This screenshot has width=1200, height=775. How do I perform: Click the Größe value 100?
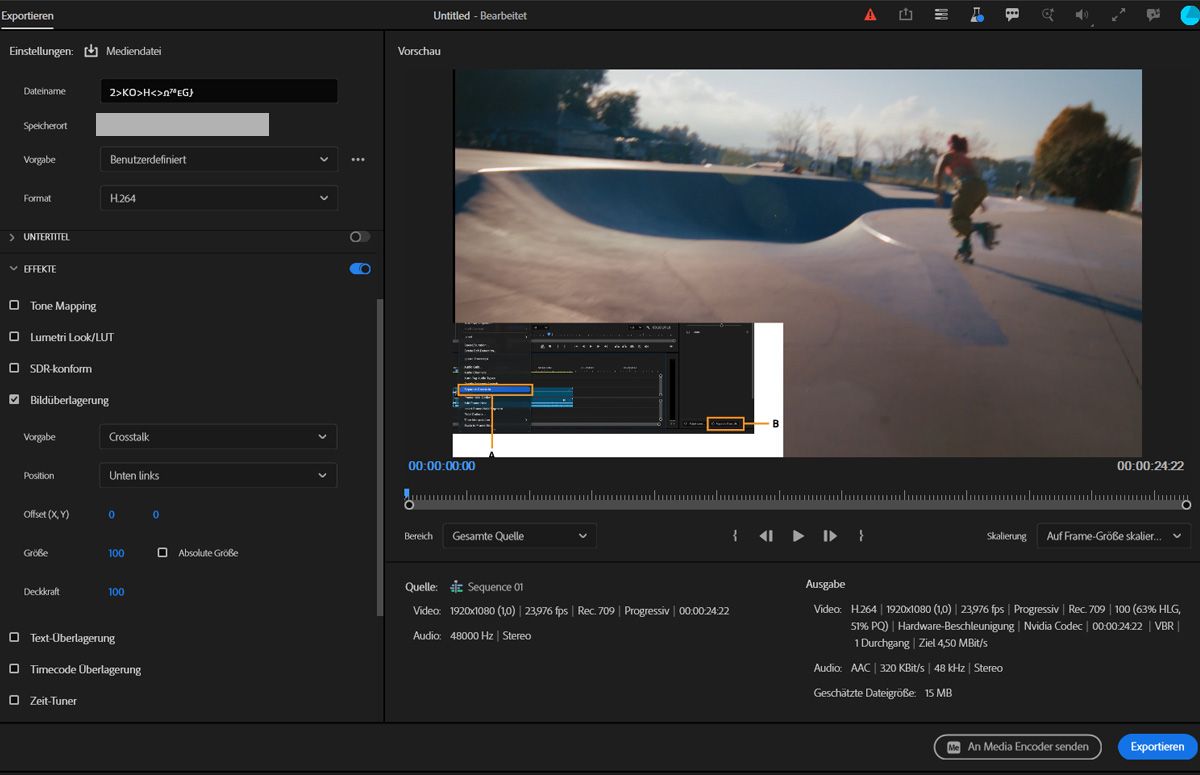pos(116,553)
